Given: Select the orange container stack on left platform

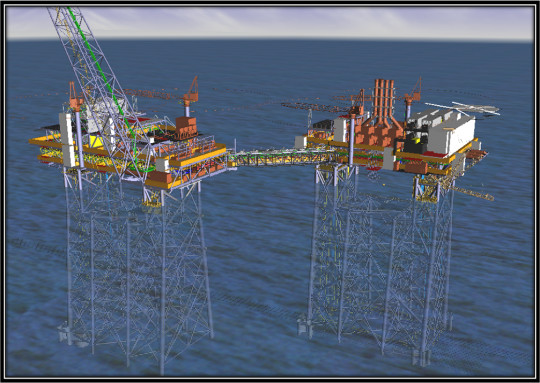Looking at the screenshot, I should pos(186,128).
